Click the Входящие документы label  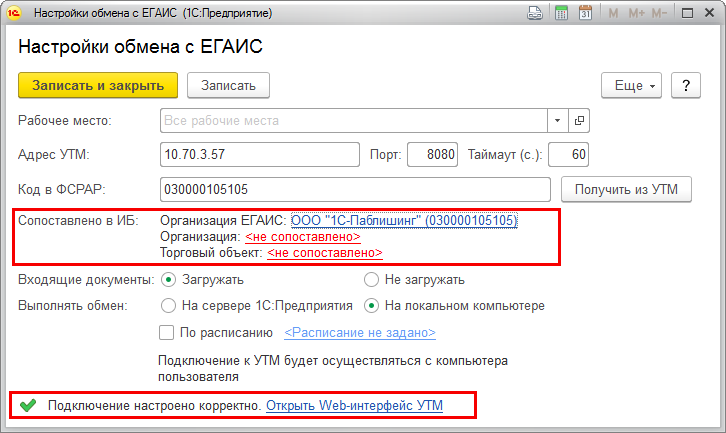86,280
